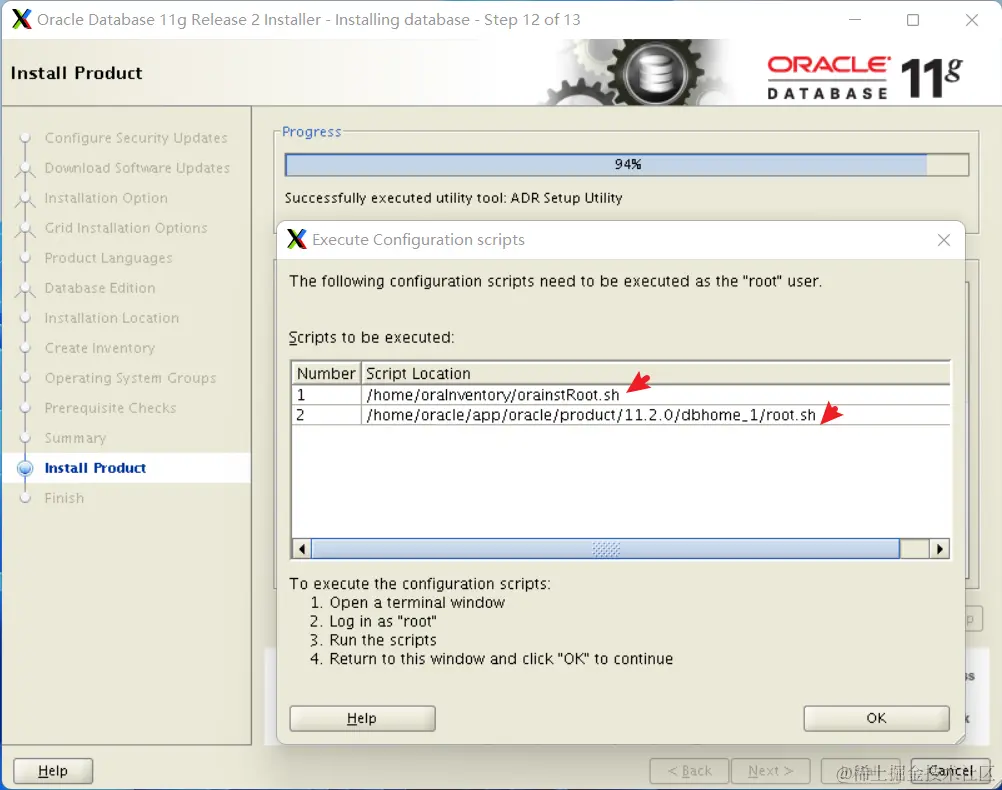The image size is (1002, 790).
Task: Select Finish step in sidebar
Action: [65, 499]
